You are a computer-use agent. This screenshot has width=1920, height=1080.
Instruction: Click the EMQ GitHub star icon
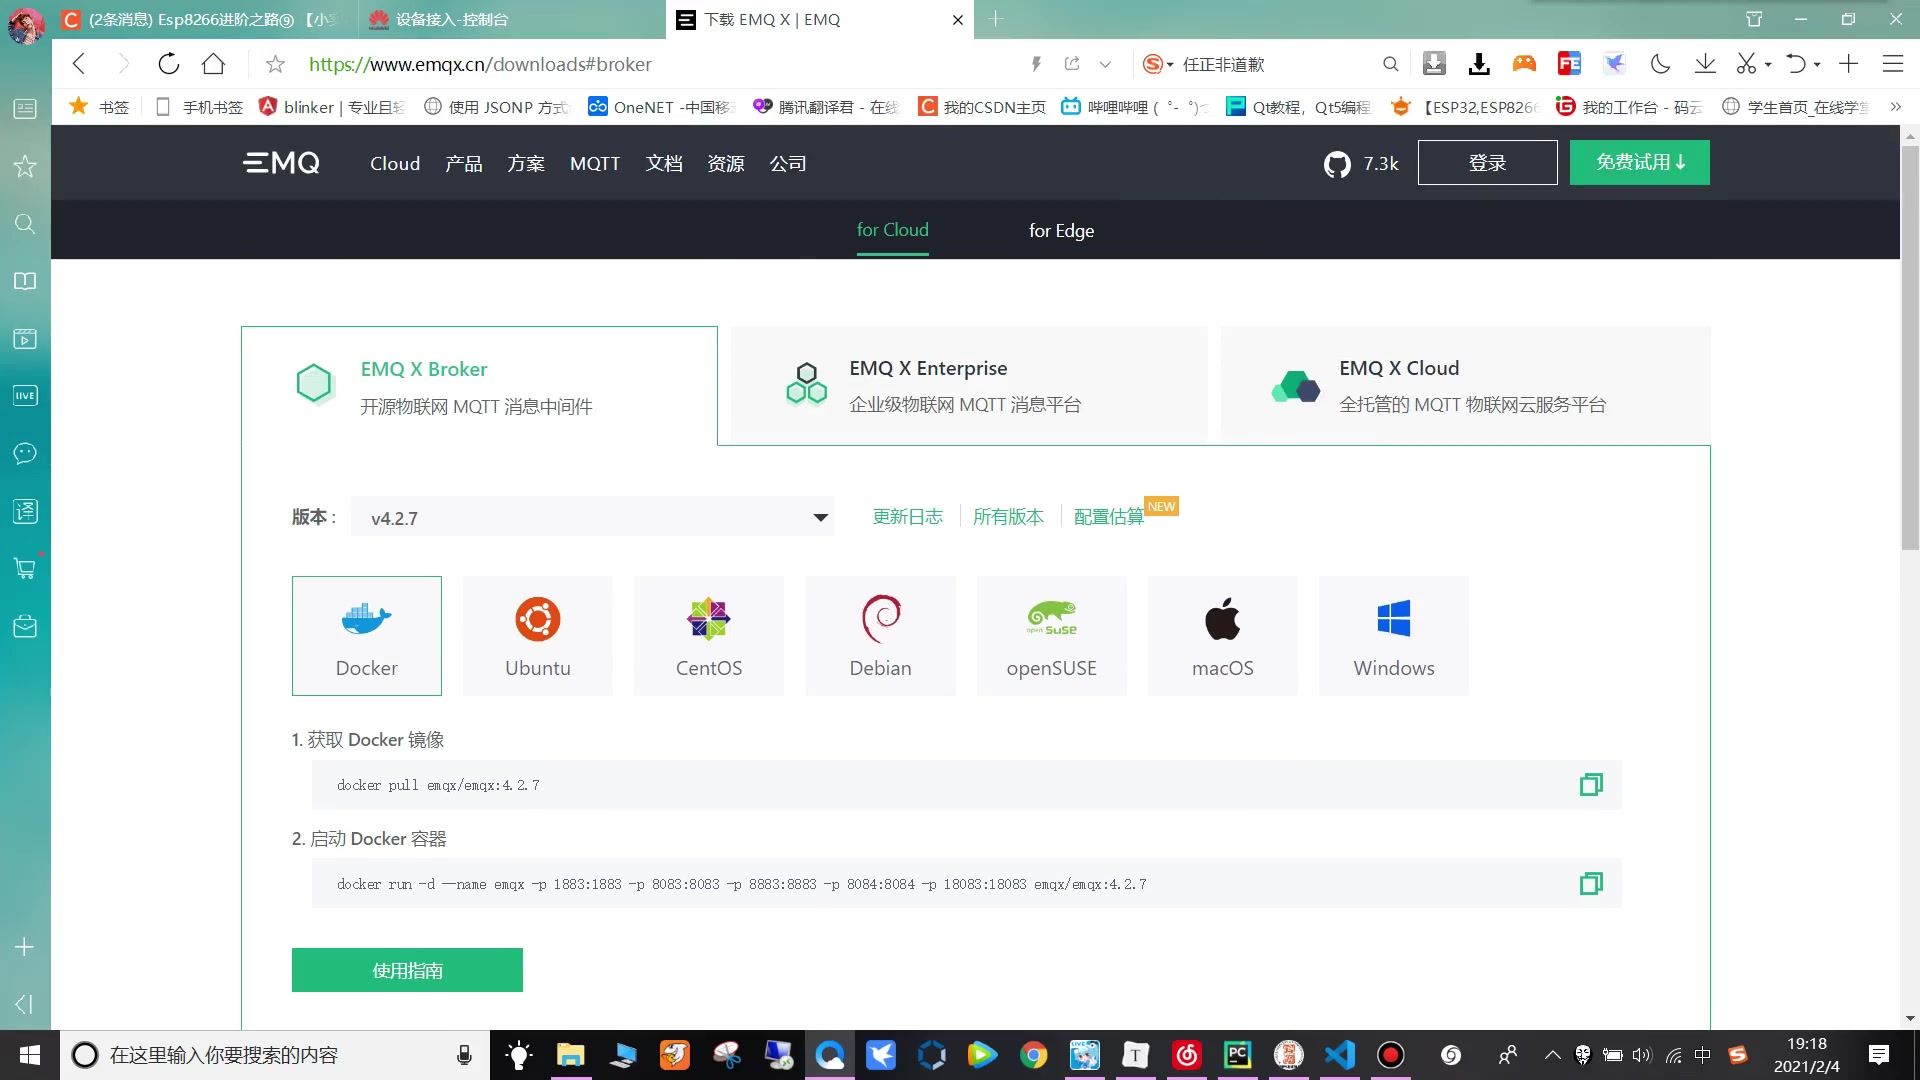pyautogui.click(x=1338, y=162)
